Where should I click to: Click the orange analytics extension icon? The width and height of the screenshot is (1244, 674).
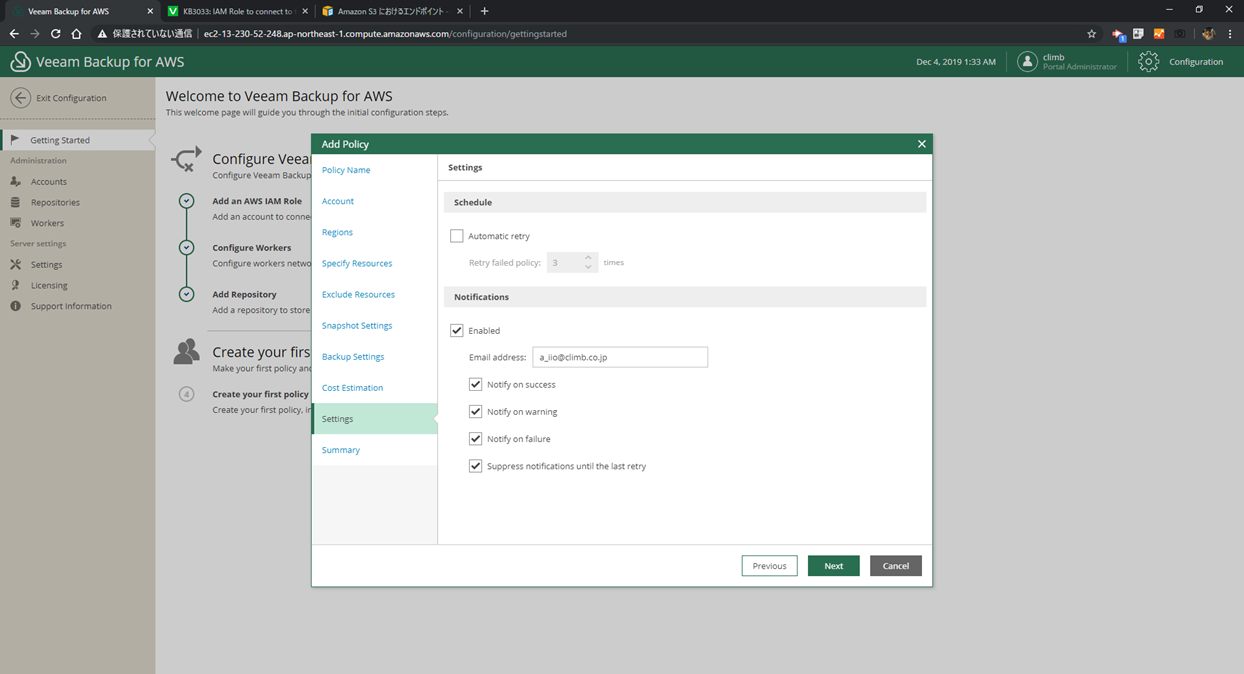click(x=1159, y=34)
